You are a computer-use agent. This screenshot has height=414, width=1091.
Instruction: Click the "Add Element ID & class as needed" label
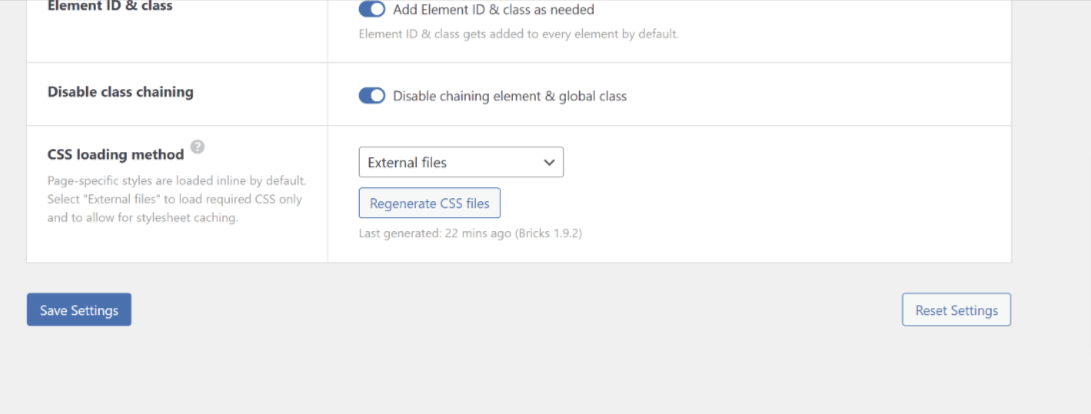pos(493,10)
